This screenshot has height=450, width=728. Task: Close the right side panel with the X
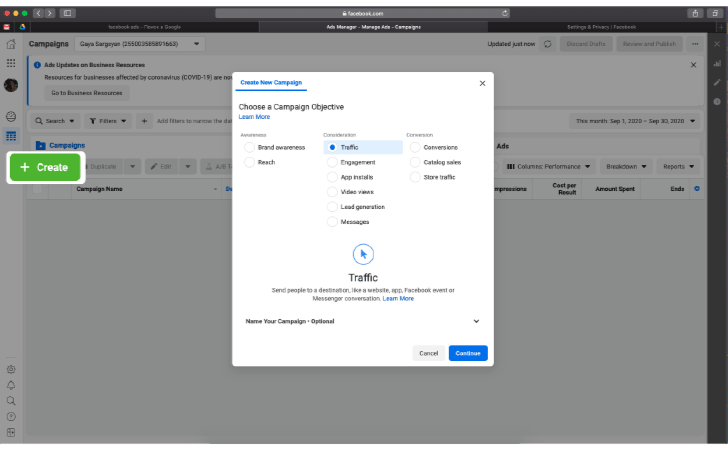pos(717,44)
